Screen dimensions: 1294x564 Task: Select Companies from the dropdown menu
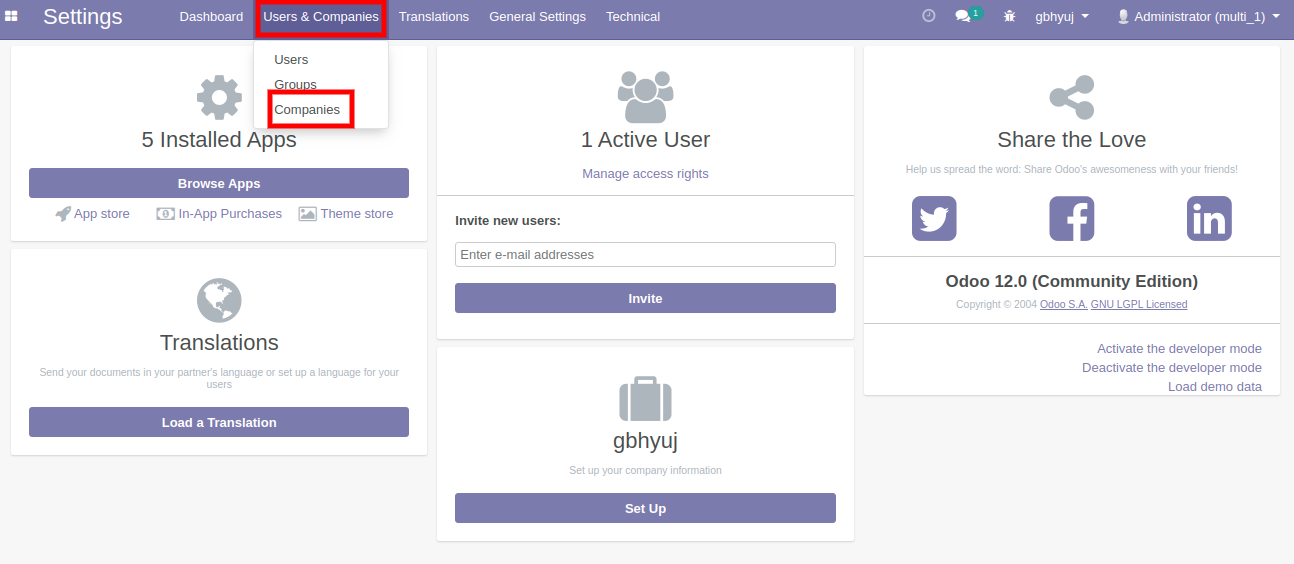pos(307,110)
